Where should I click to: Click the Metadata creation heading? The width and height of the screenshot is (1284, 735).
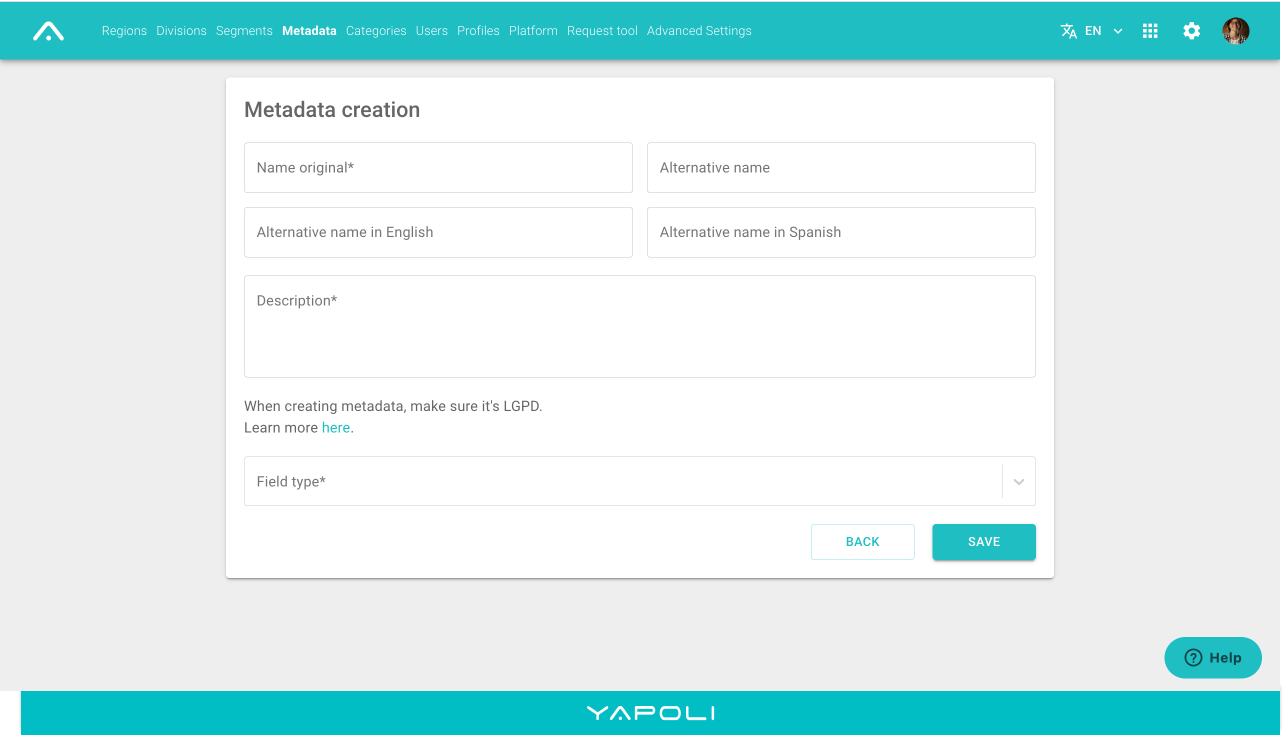click(x=332, y=110)
